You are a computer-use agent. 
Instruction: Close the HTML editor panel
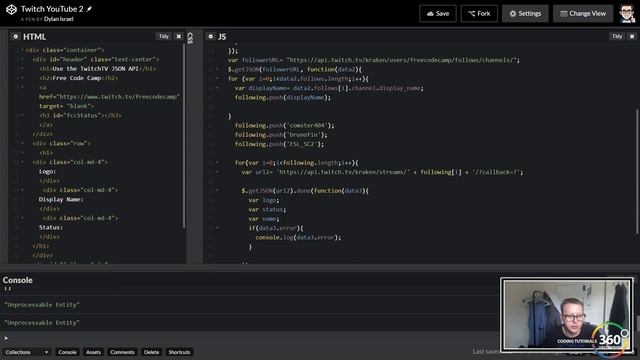(x=179, y=36)
